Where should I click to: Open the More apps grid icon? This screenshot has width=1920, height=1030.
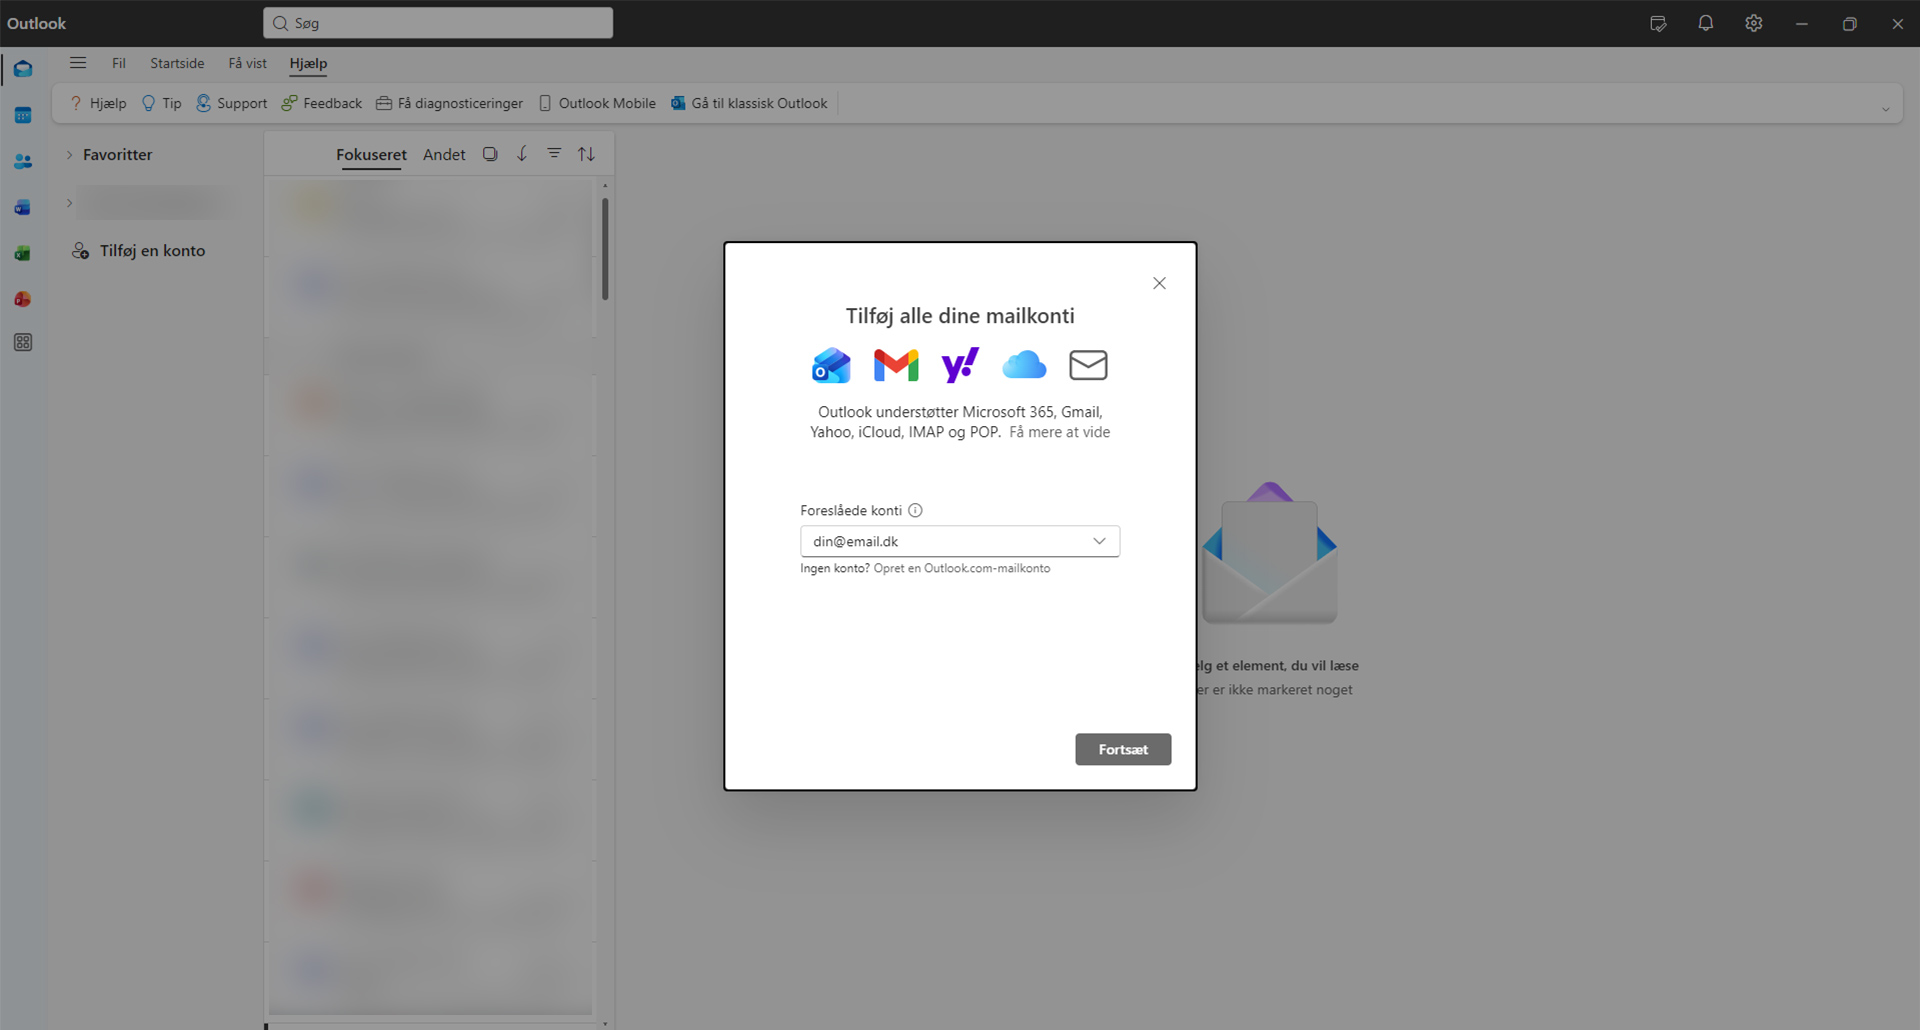[x=23, y=343]
